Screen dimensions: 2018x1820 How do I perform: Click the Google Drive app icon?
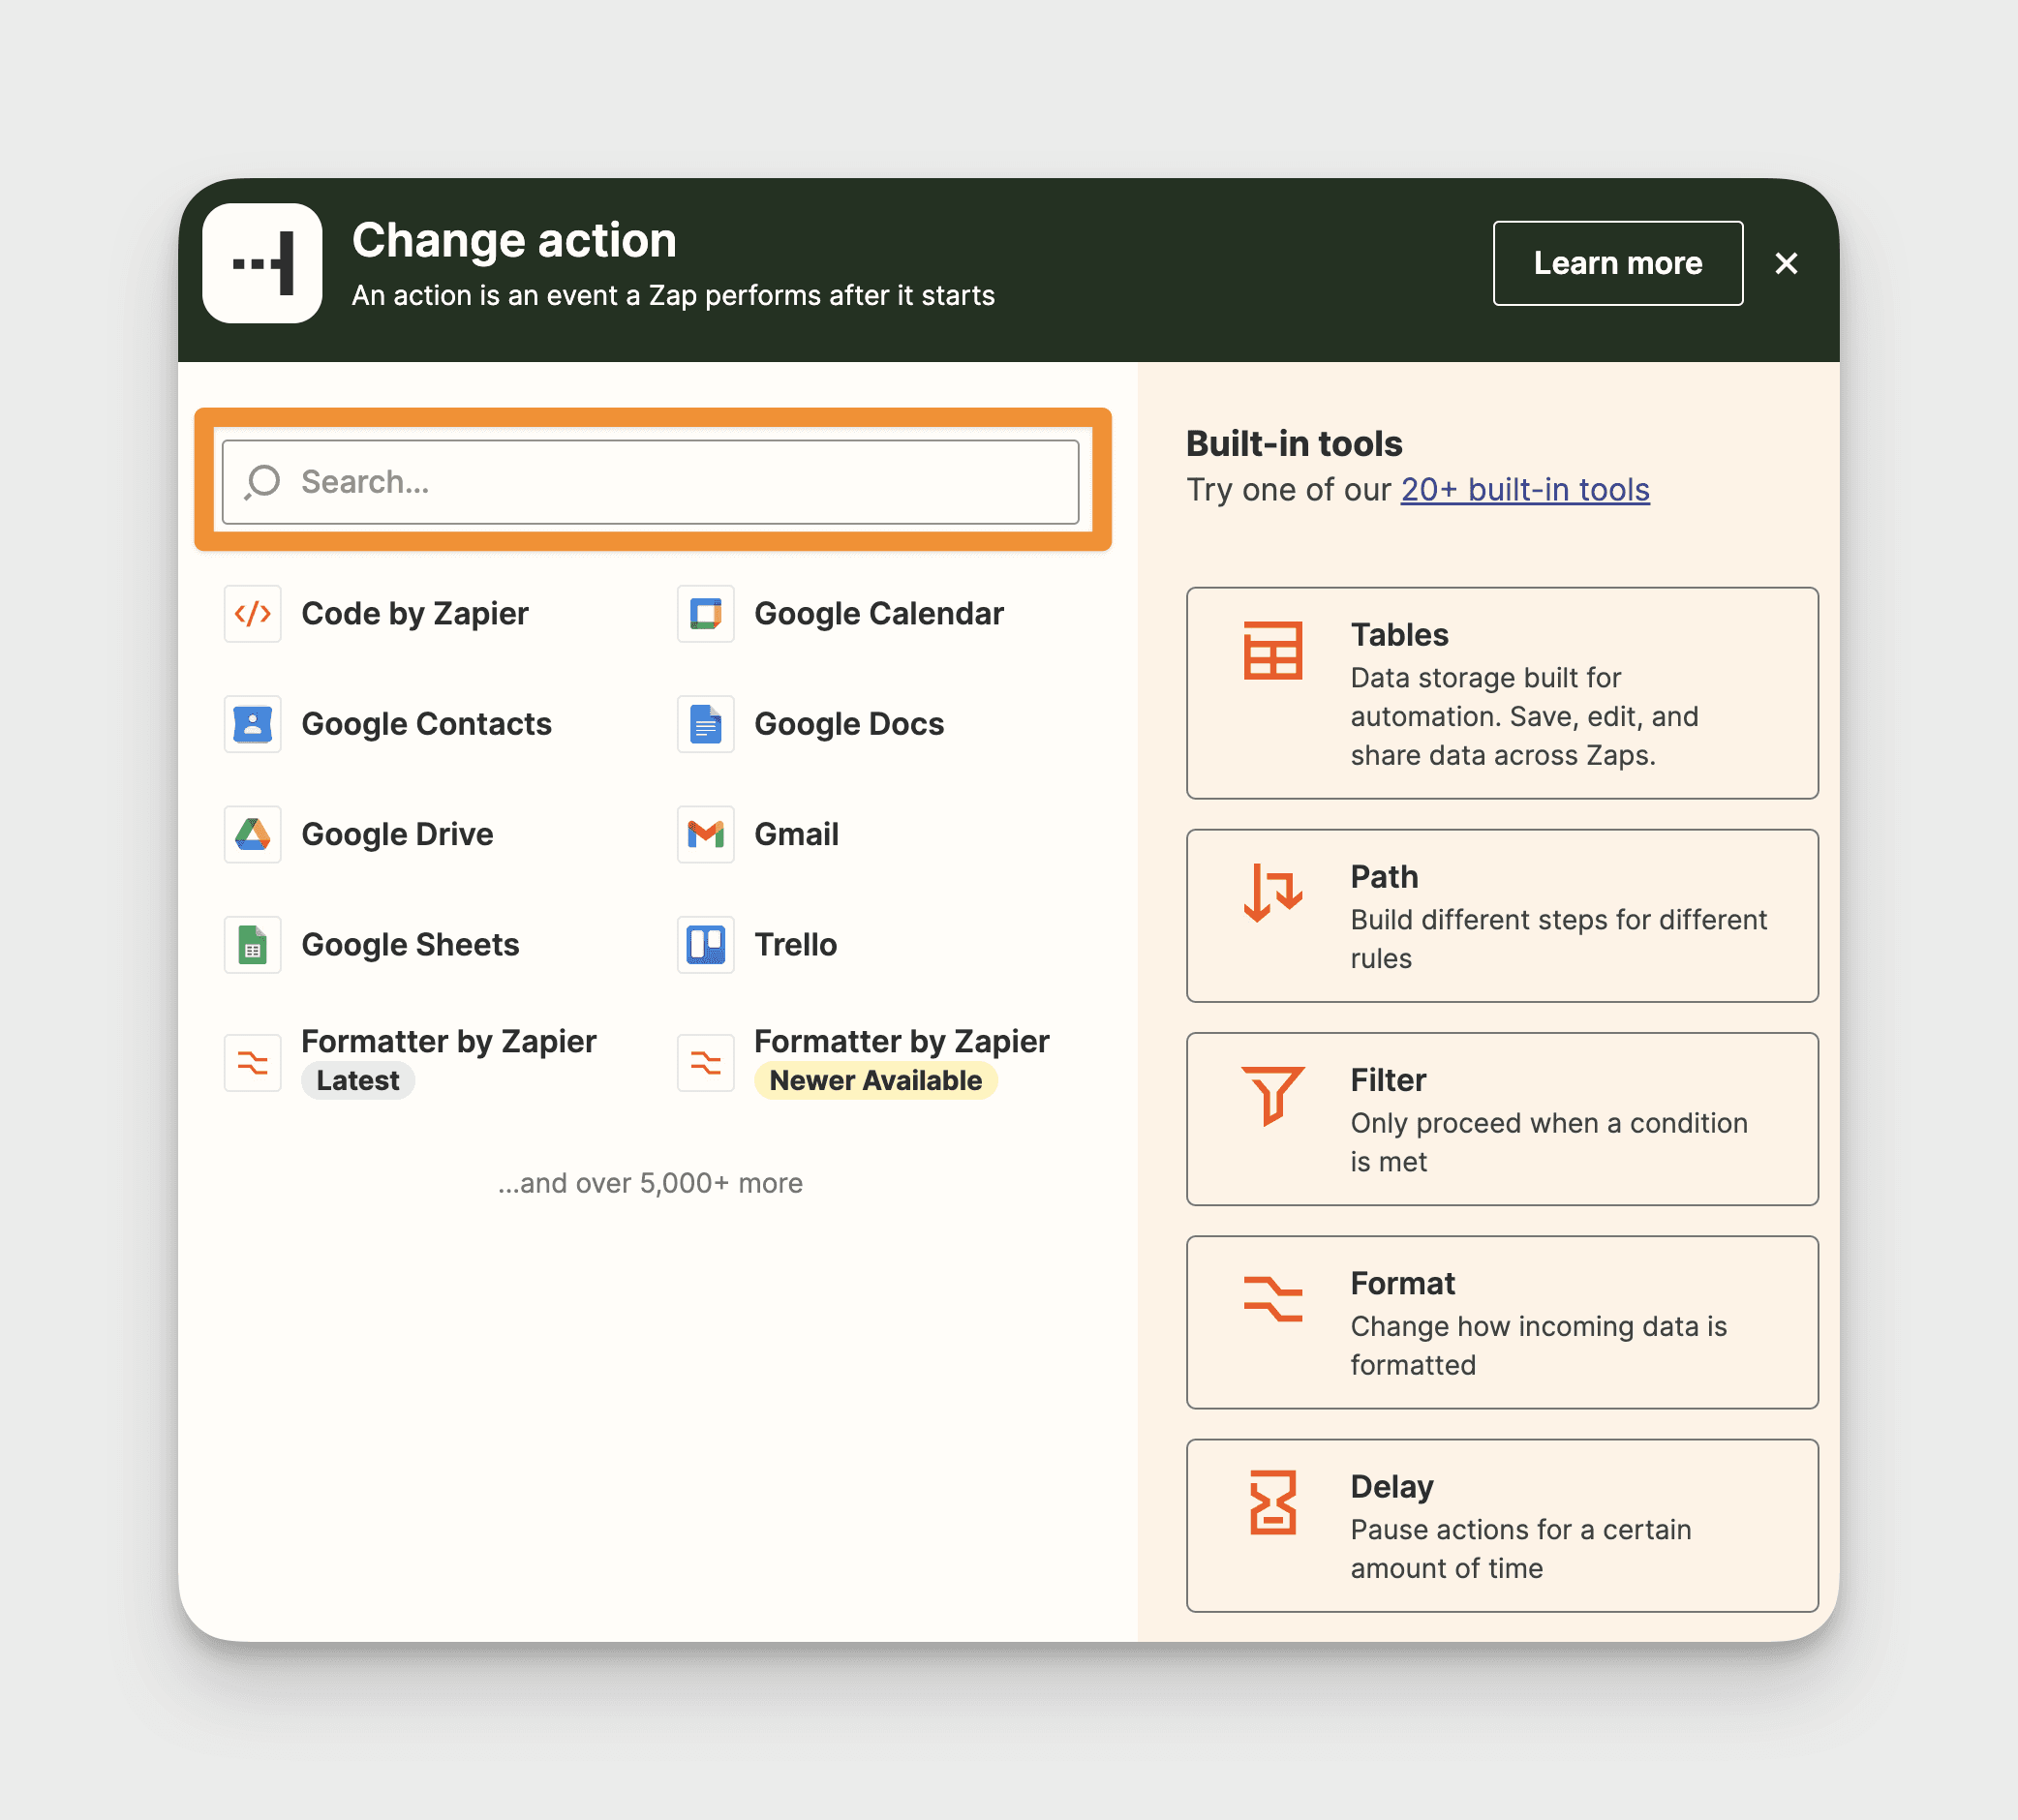pyautogui.click(x=252, y=834)
